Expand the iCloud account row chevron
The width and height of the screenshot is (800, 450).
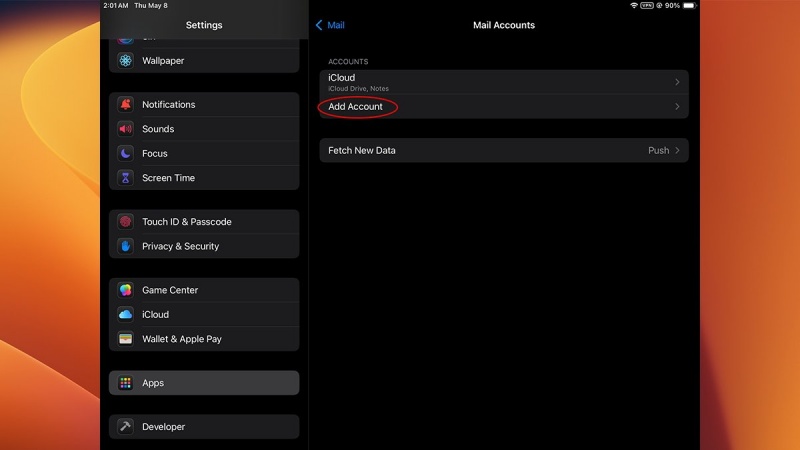coord(677,82)
